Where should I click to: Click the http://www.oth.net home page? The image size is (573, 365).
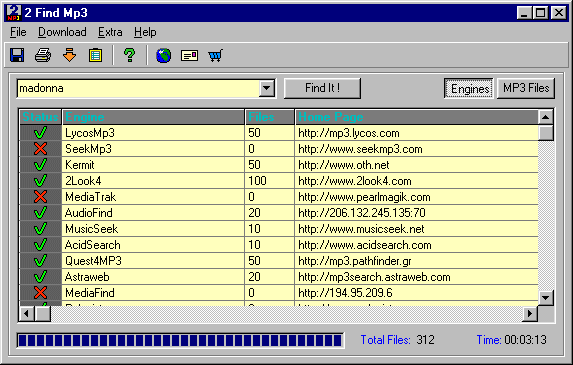pyautogui.click(x=344, y=165)
